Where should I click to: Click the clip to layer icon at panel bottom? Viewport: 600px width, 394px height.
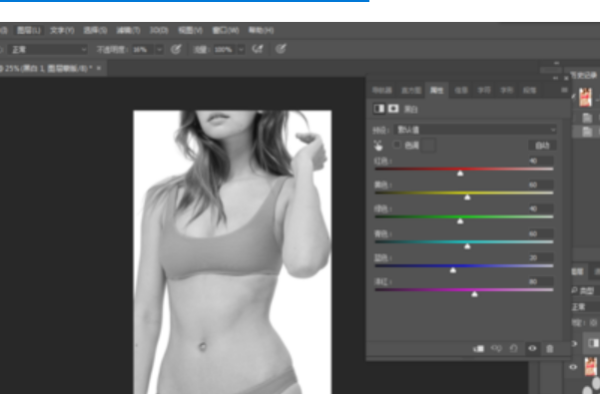tap(478, 348)
